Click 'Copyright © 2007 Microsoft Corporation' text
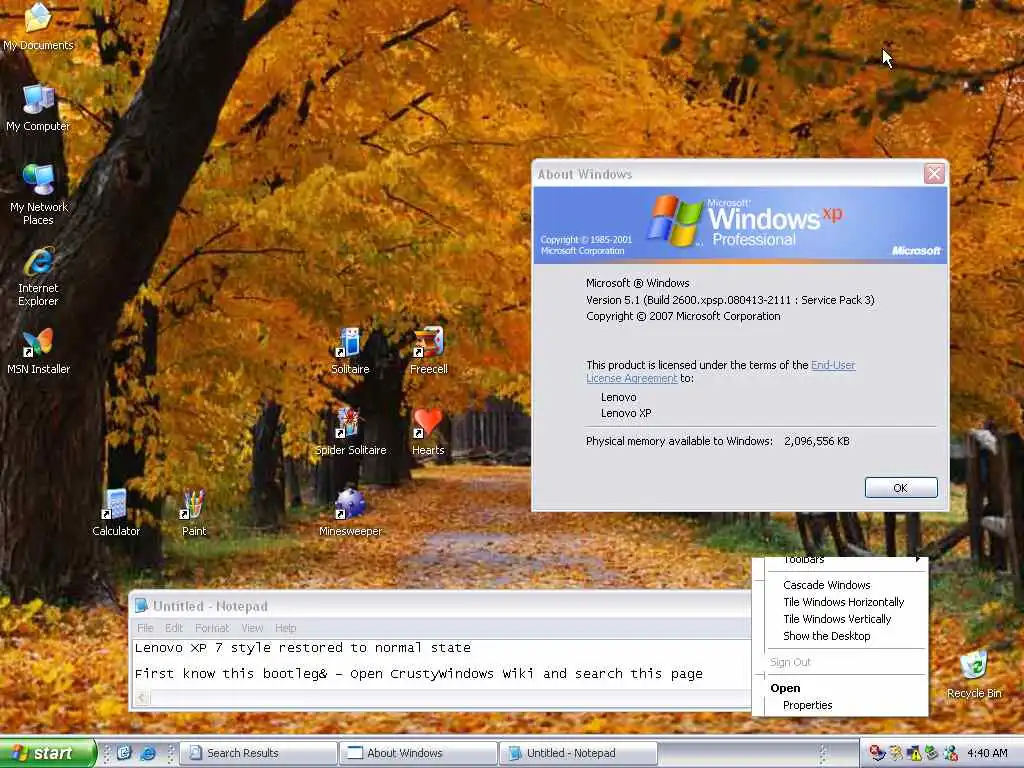Image resolution: width=1024 pixels, height=768 pixels. coord(682,316)
